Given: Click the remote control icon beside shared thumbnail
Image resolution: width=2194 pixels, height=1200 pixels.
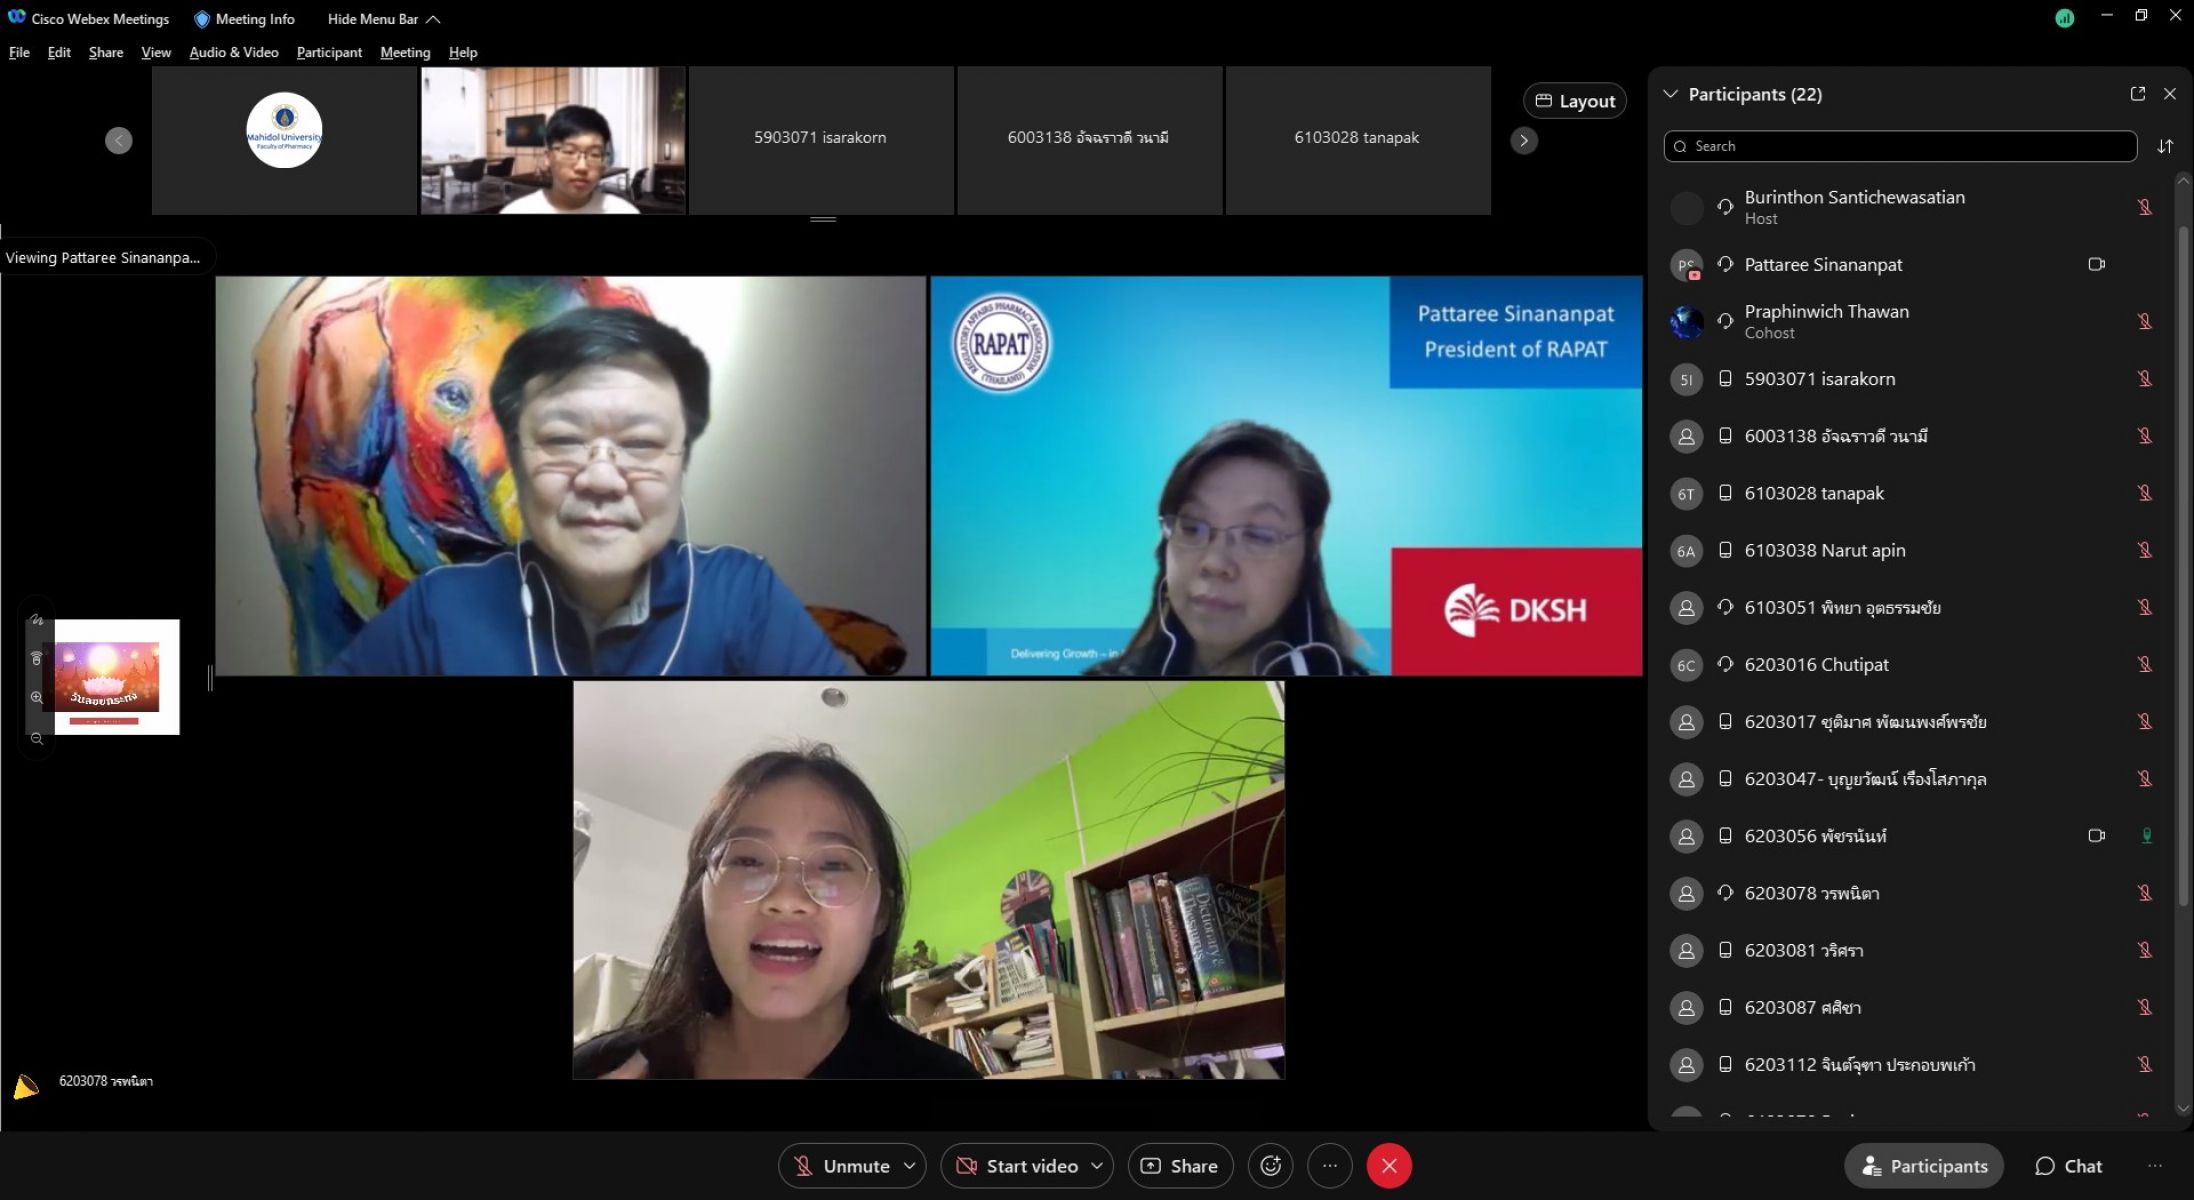Looking at the screenshot, I should (x=37, y=658).
